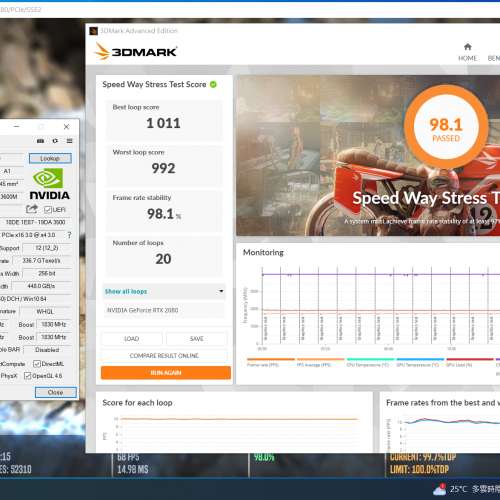Click the 336.7 GTexel/s field

41,261
